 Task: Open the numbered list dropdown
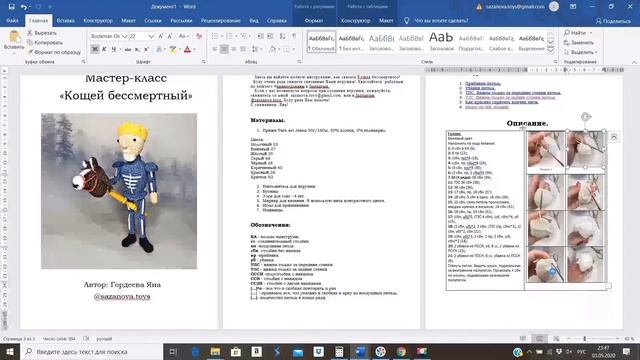point(236,36)
